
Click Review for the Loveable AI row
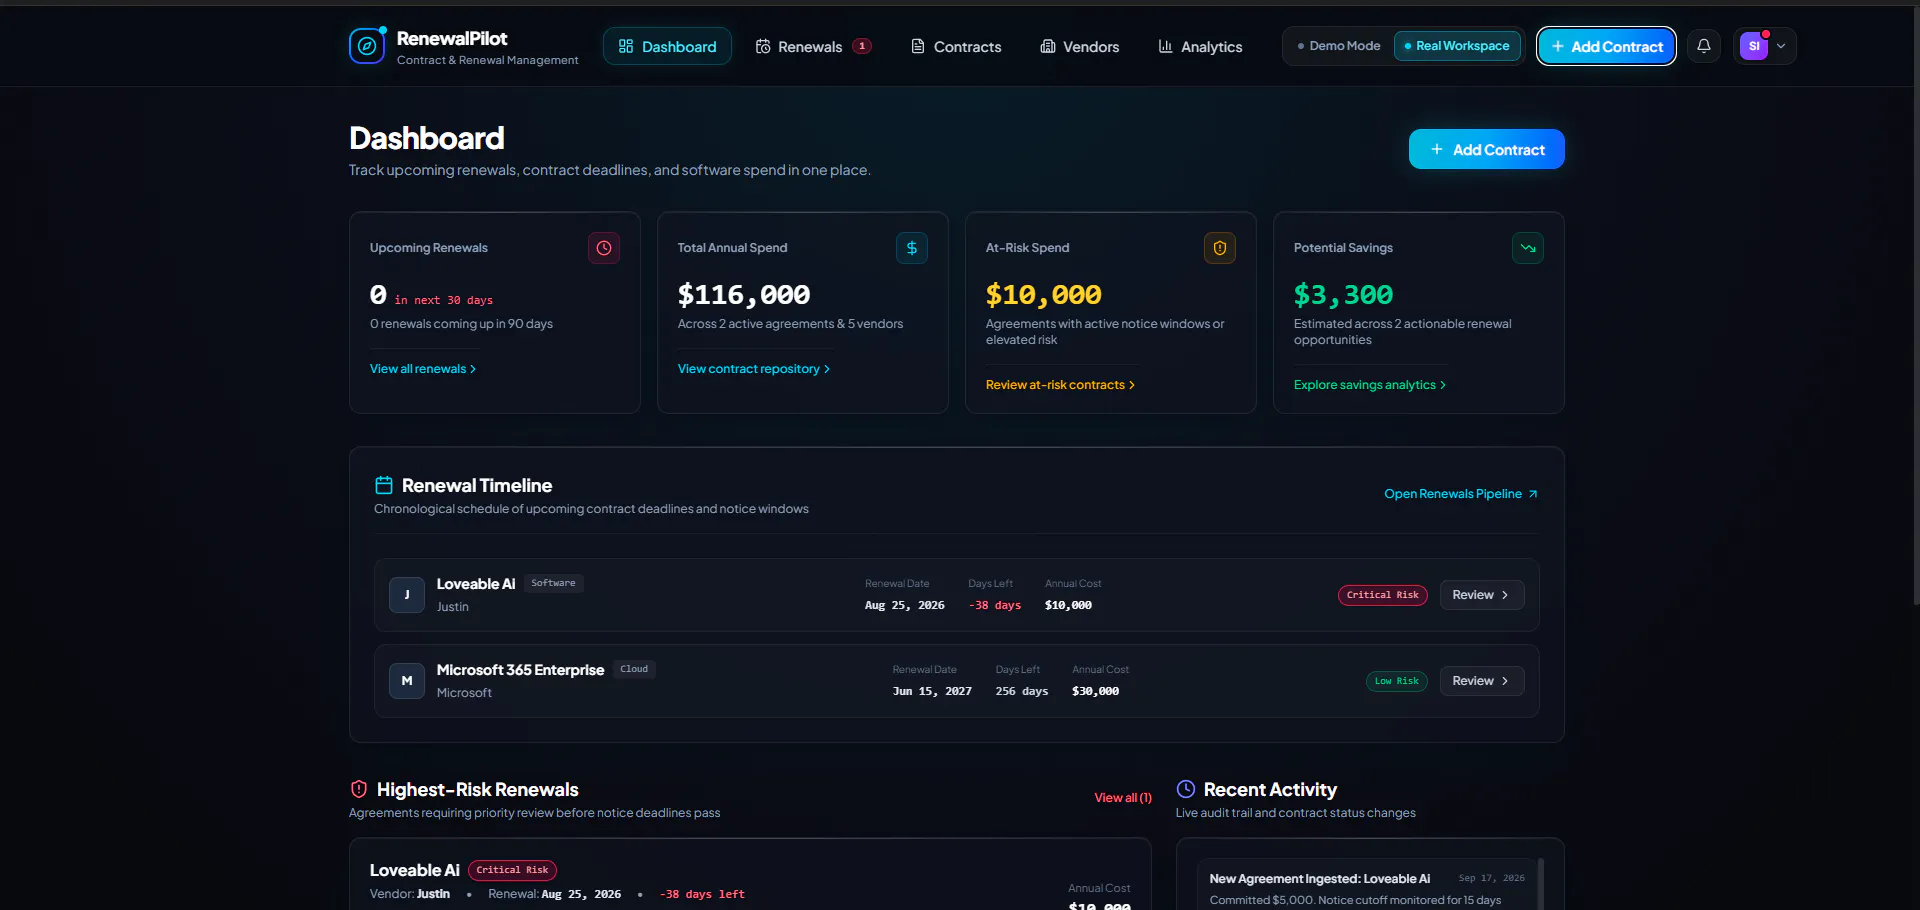1482,595
